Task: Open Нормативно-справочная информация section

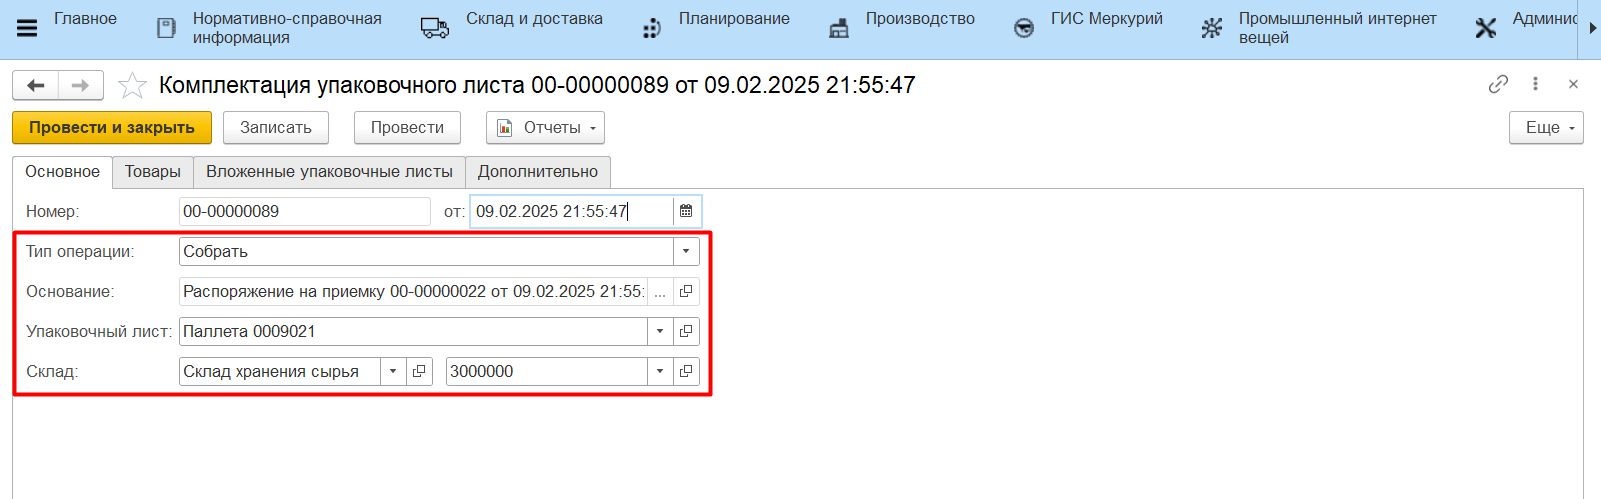Action: (287, 28)
